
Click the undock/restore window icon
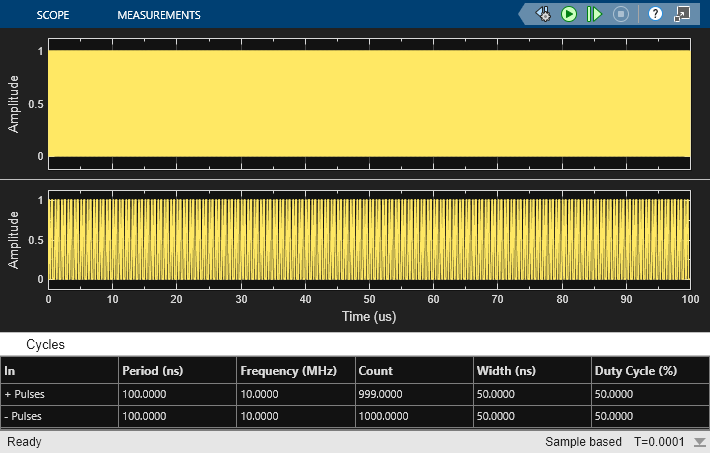(682, 14)
